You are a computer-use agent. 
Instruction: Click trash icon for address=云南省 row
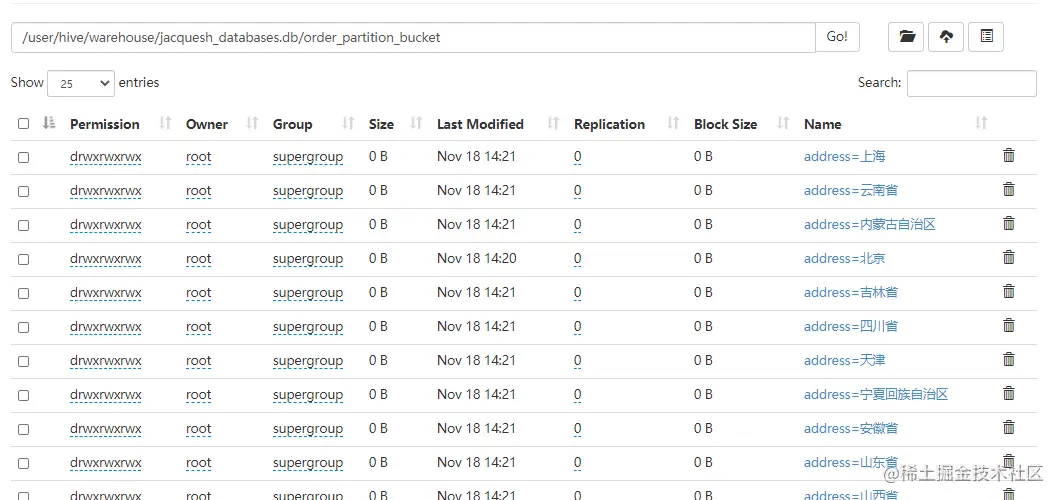tap(1008, 190)
